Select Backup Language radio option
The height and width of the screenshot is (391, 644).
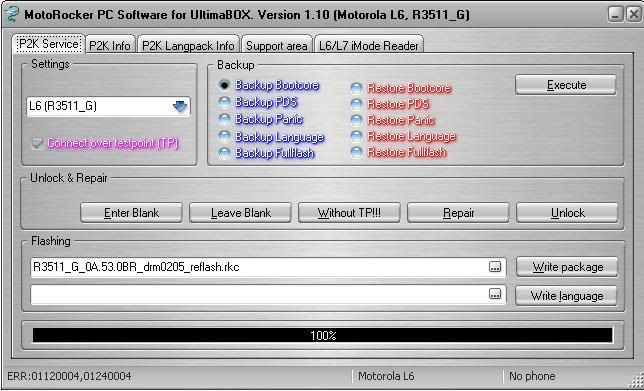coord(224,137)
